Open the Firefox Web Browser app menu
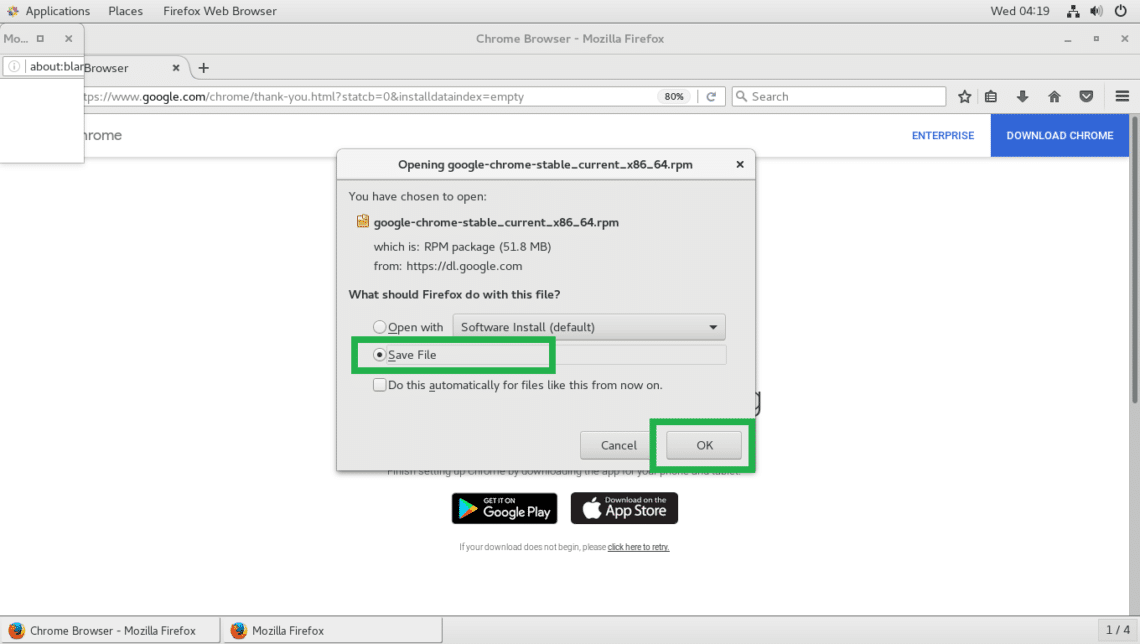 220,11
